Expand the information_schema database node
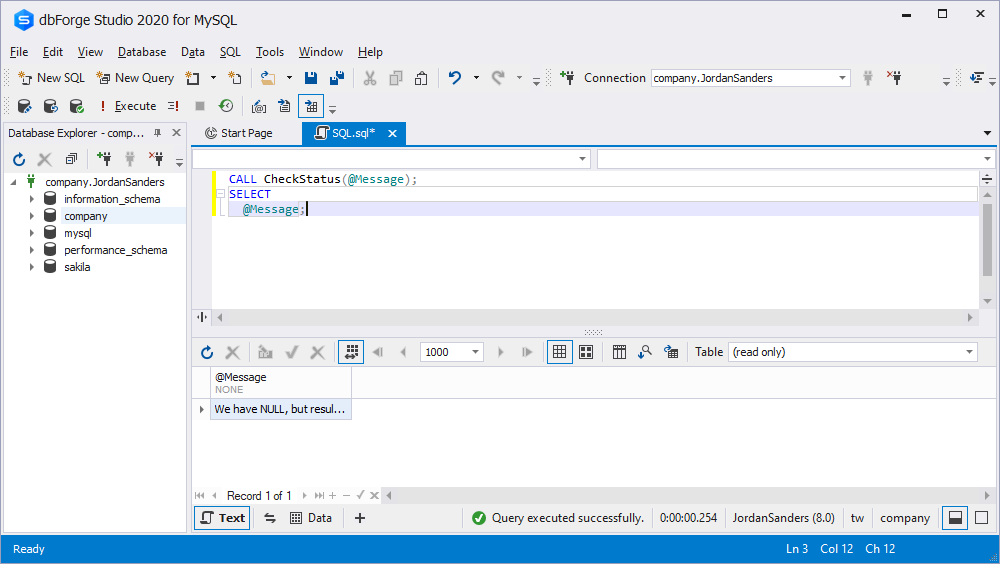The image size is (1000, 564). (31, 199)
